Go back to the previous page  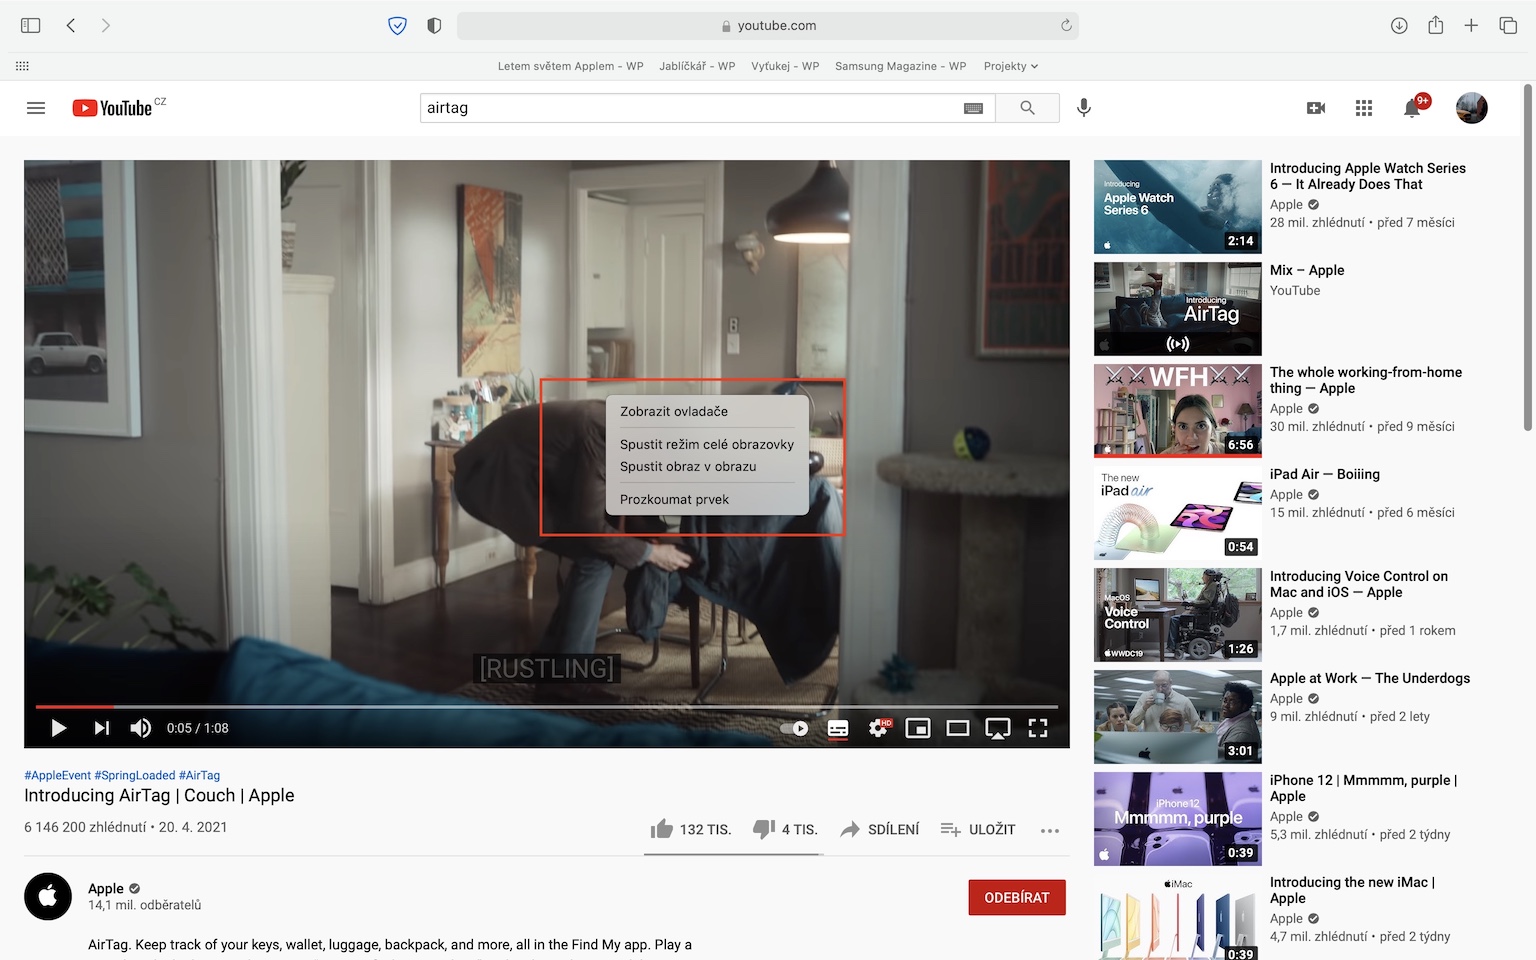tap(71, 26)
